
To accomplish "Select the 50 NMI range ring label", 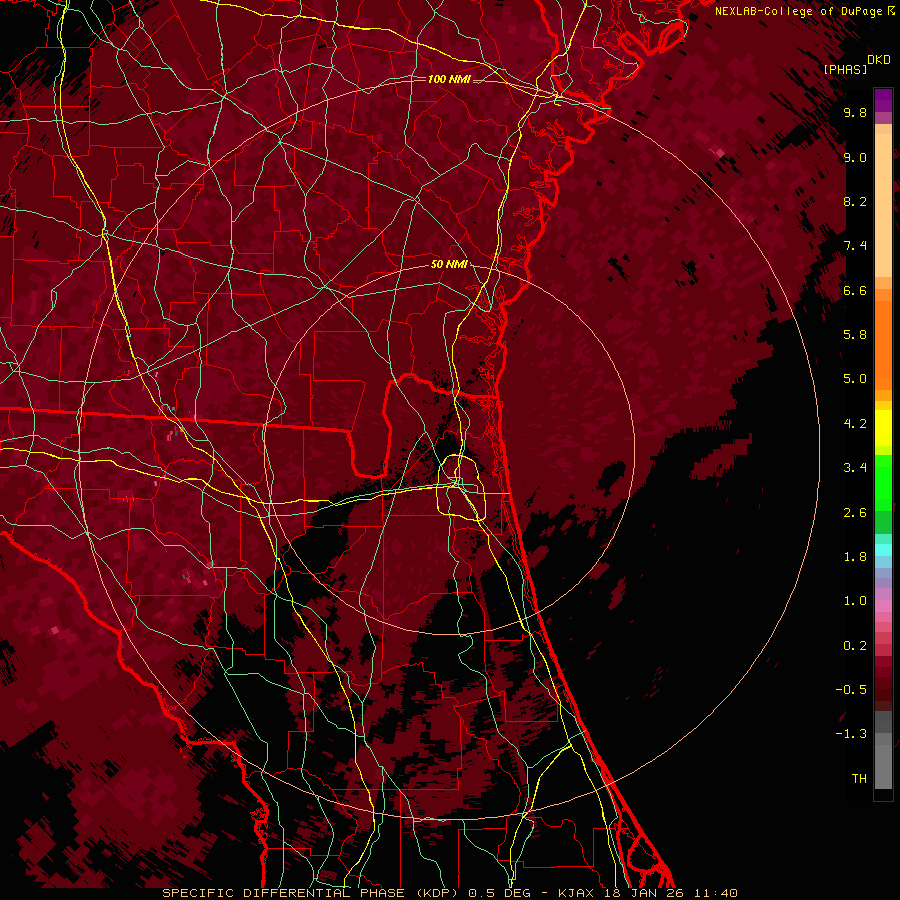I will (x=449, y=264).
